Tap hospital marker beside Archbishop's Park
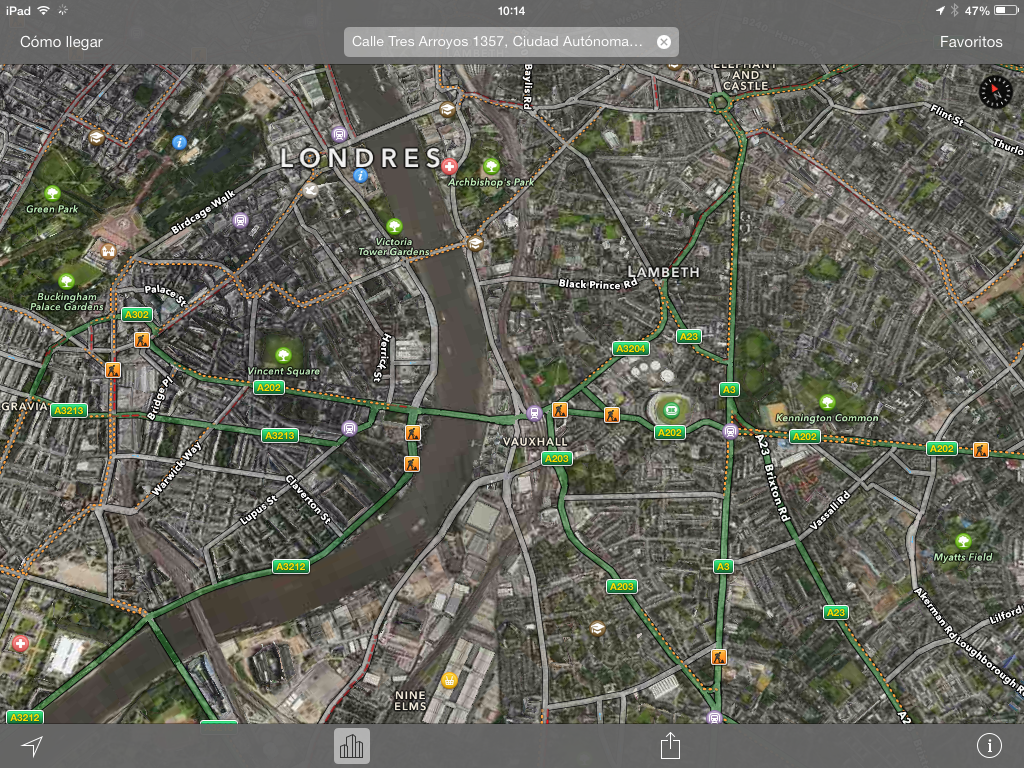Screen dimensions: 1024x768 tap(449, 167)
